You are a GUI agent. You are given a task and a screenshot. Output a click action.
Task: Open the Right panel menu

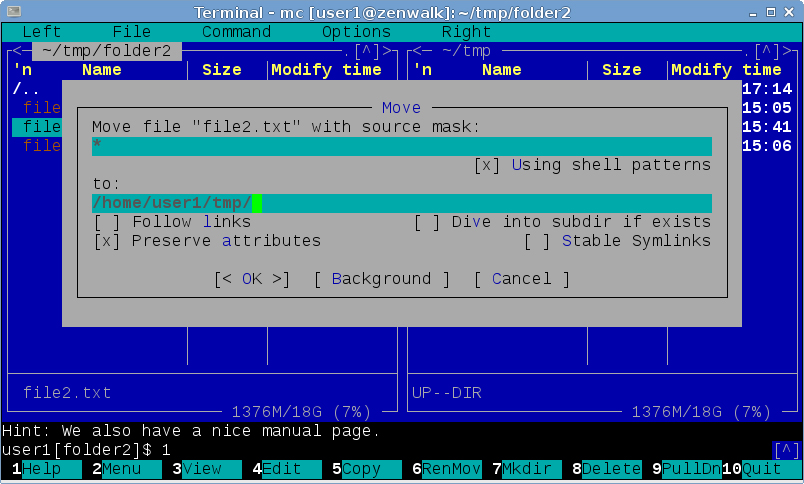tap(466, 32)
